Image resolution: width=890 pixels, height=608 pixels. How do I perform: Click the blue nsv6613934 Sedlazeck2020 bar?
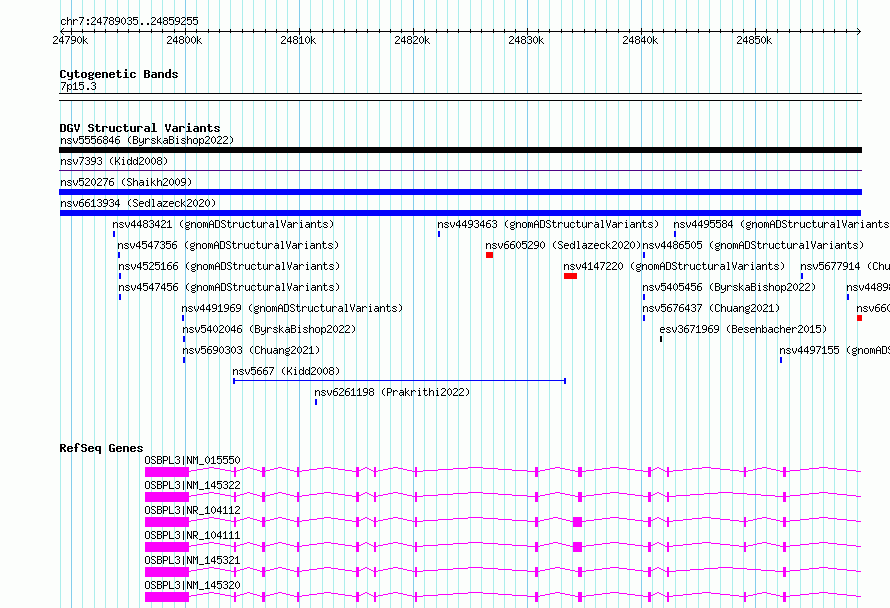460,213
